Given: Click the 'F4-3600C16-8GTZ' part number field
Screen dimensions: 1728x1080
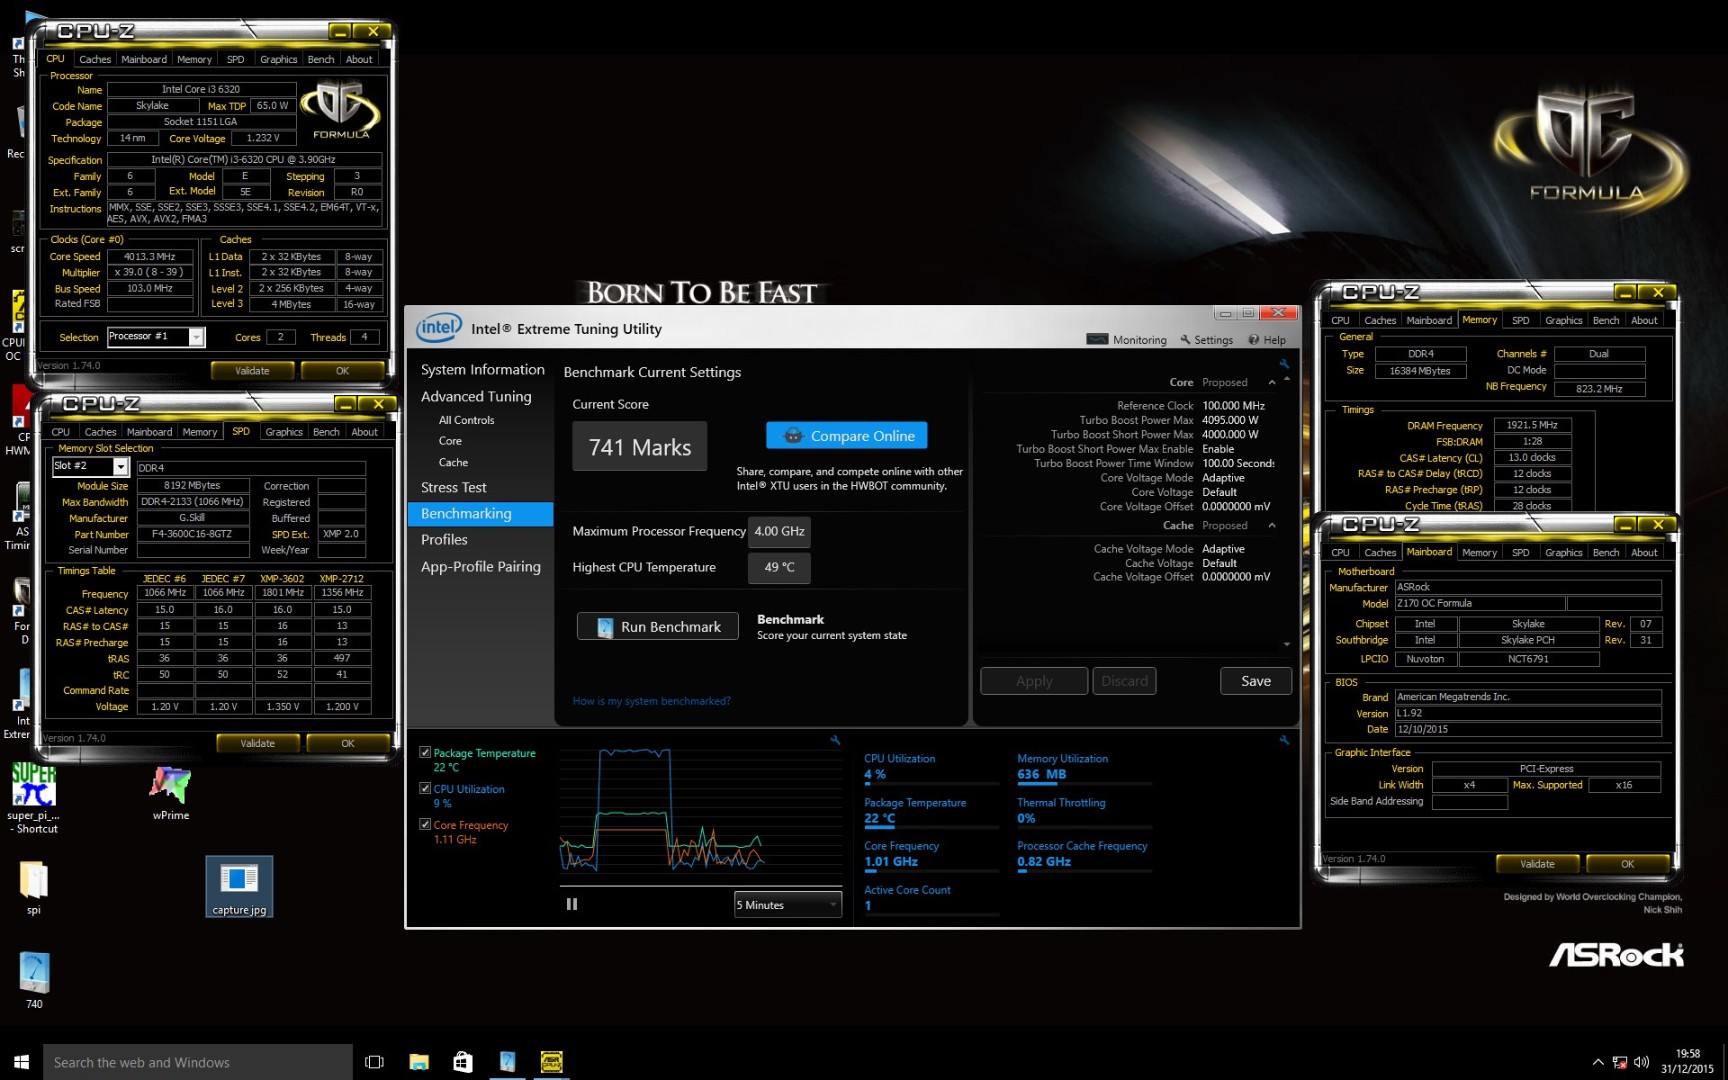Looking at the screenshot, I should pos(192,534).
